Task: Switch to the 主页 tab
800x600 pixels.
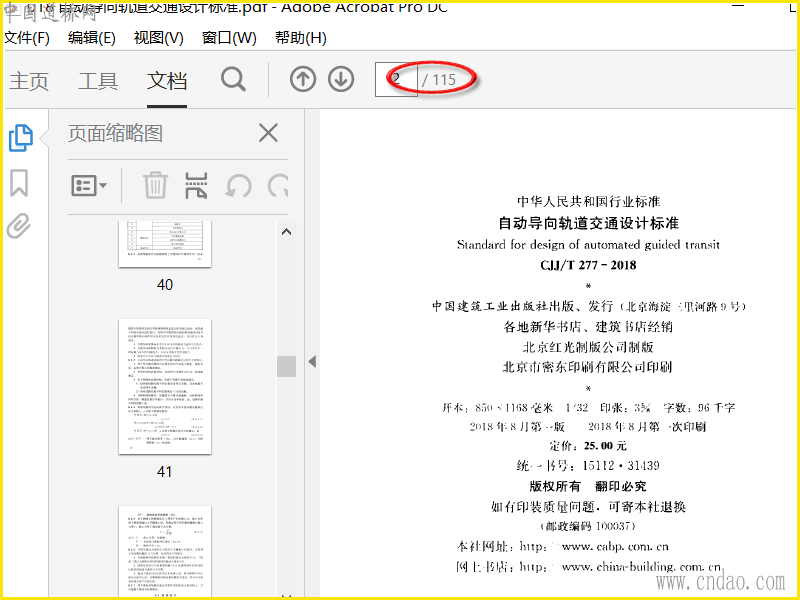Action: click(29, 81)
